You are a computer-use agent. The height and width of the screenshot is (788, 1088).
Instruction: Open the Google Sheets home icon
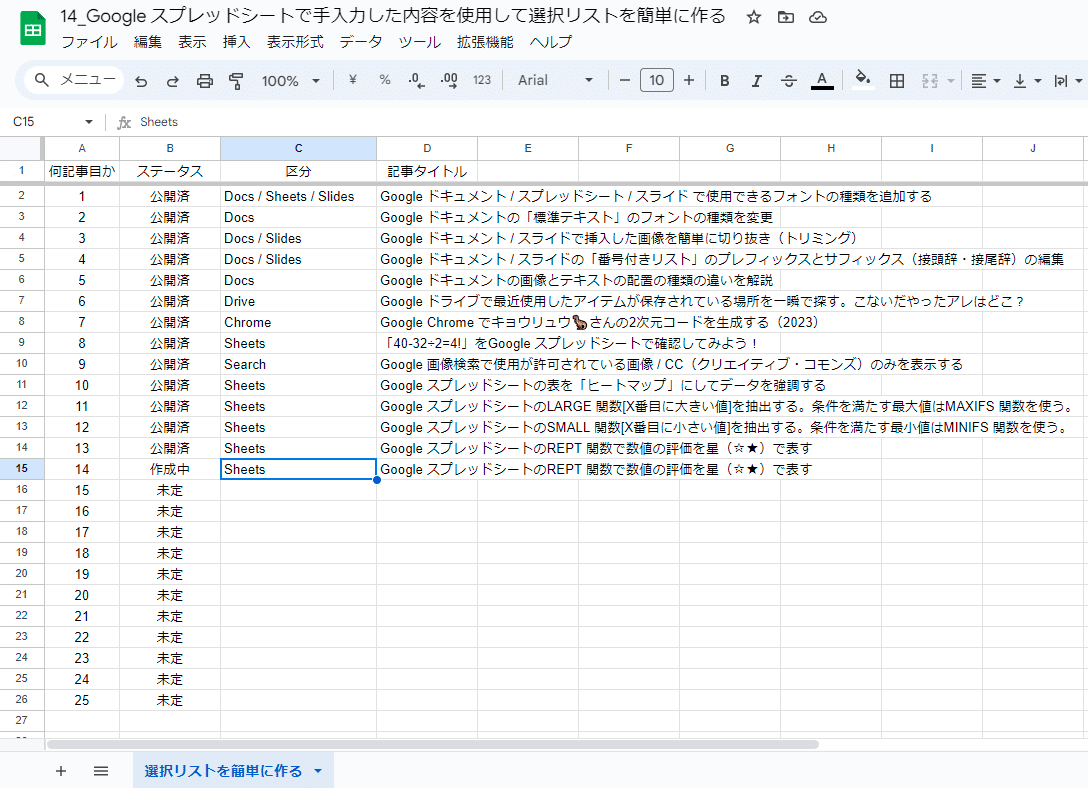point(33,29)
